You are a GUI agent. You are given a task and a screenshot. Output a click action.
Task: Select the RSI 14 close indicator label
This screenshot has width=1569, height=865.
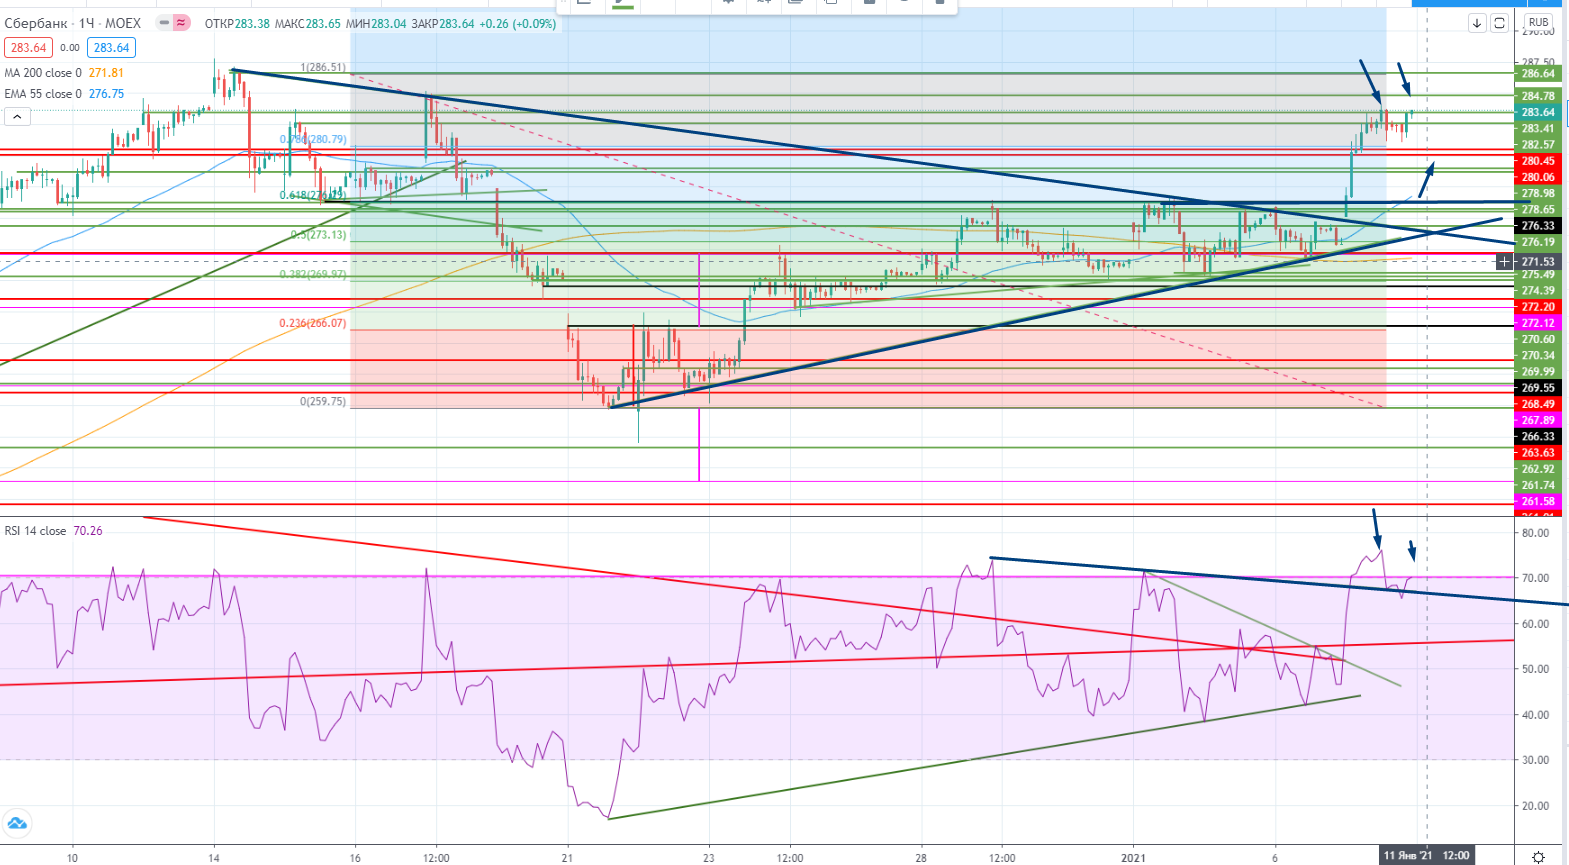click(36, 531)
